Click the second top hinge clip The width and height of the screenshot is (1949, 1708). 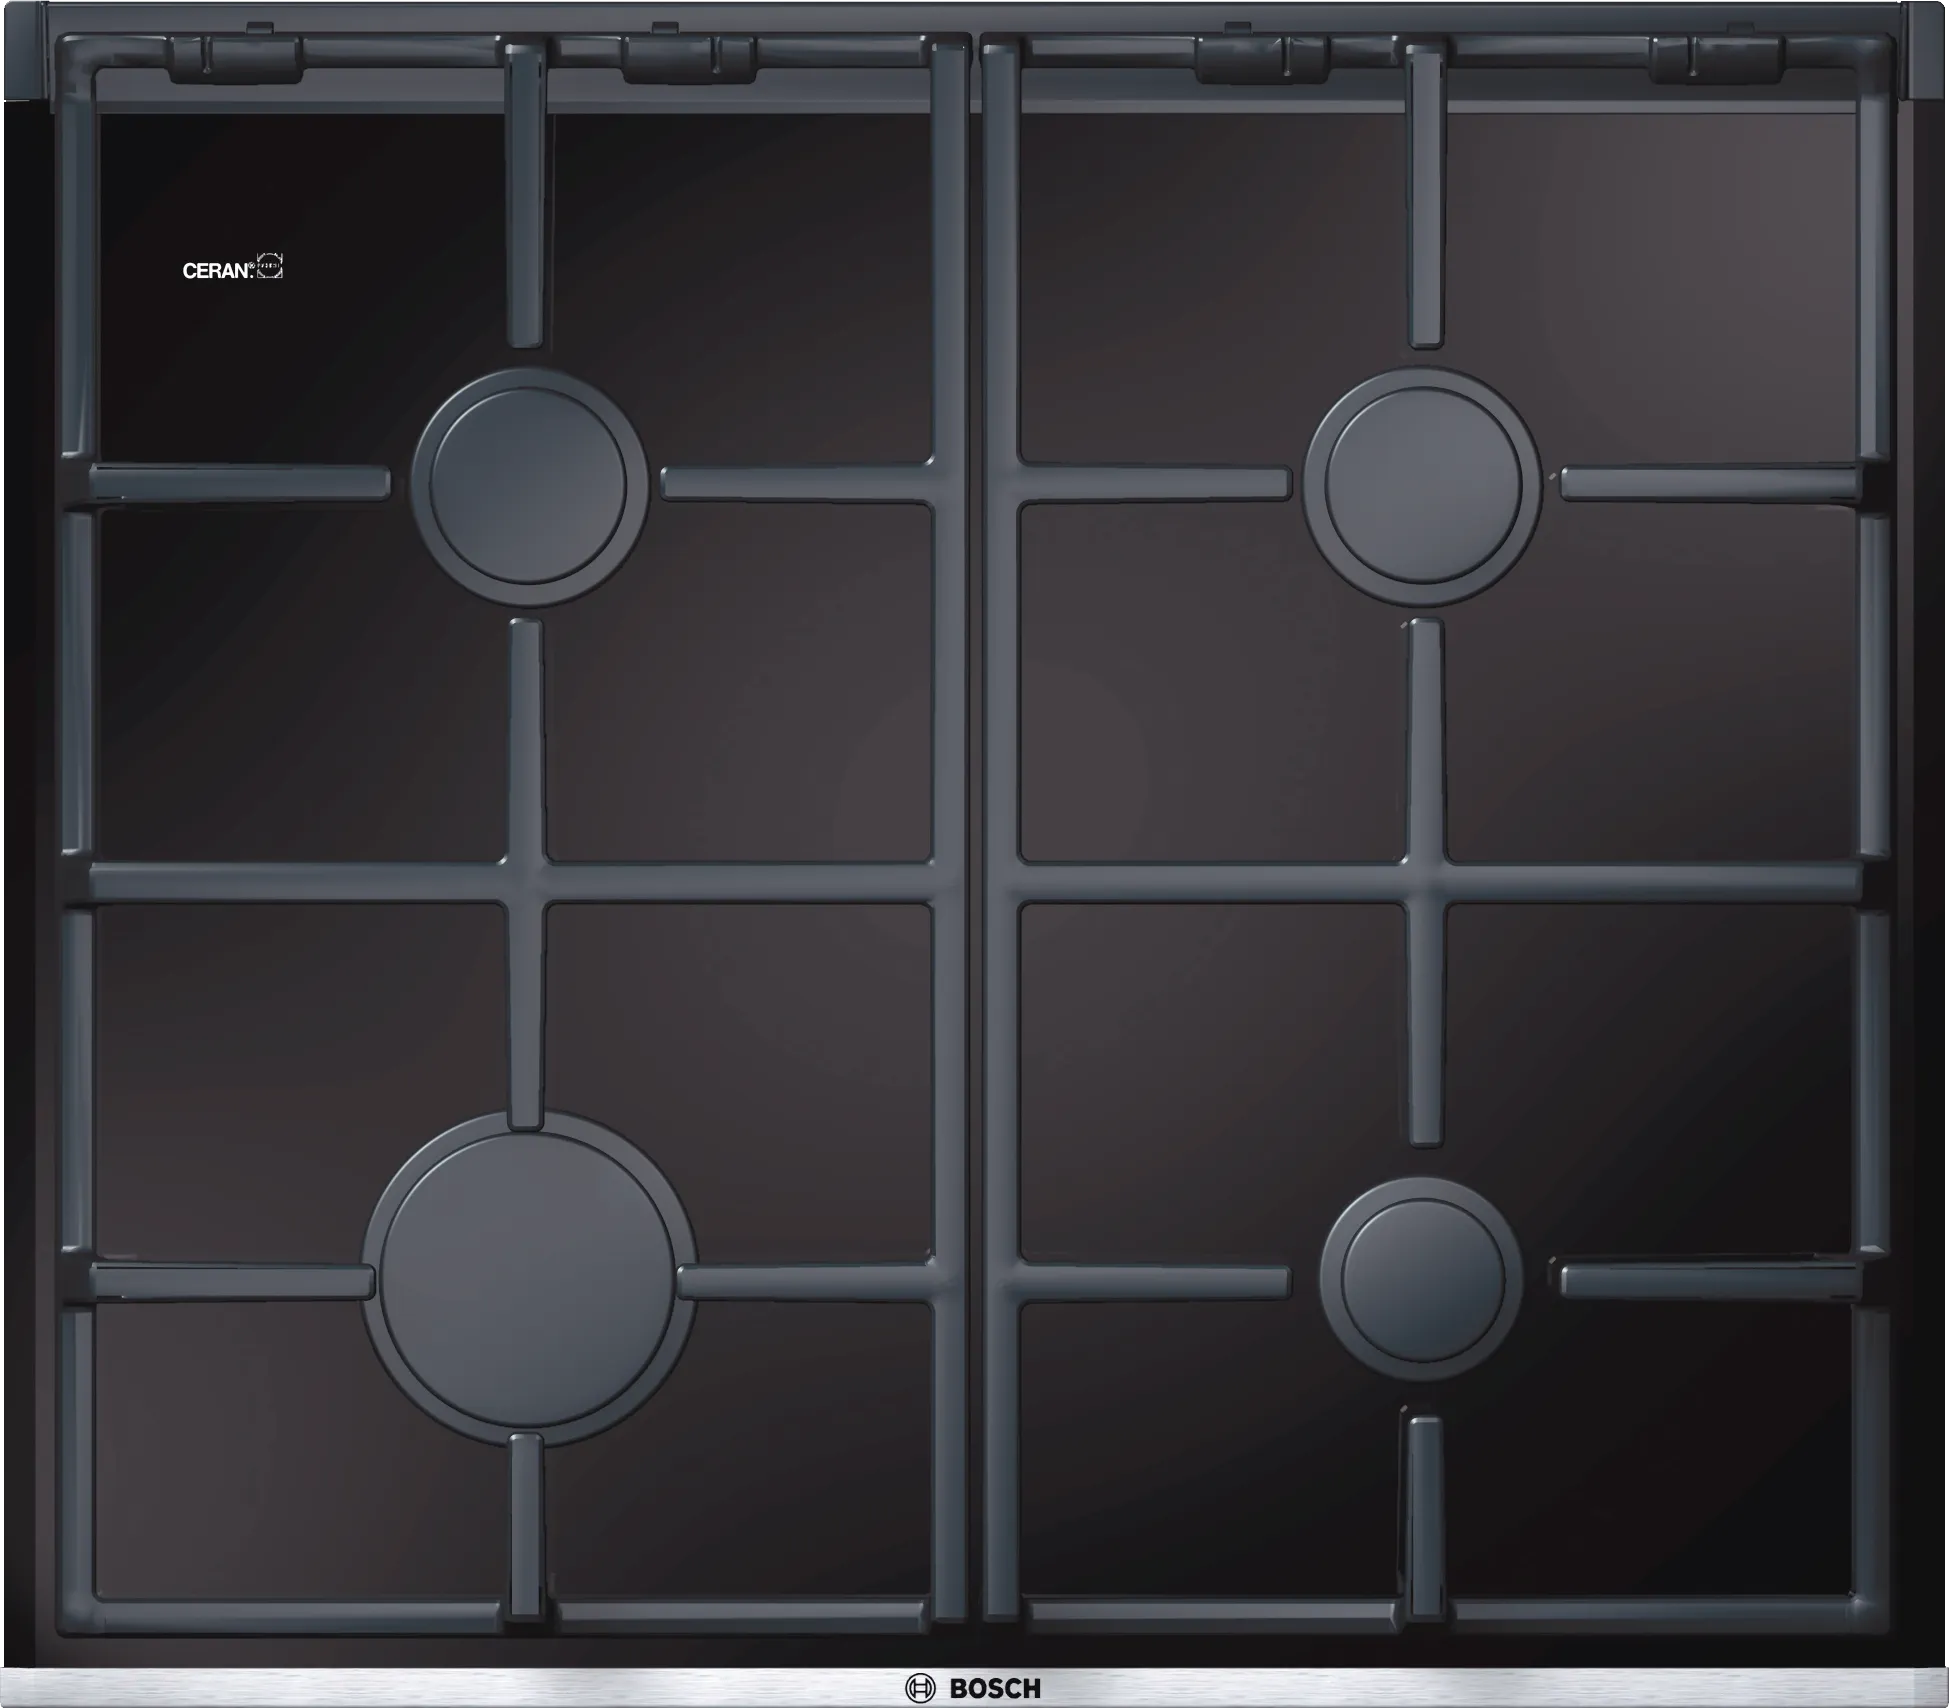click(688, 59)
